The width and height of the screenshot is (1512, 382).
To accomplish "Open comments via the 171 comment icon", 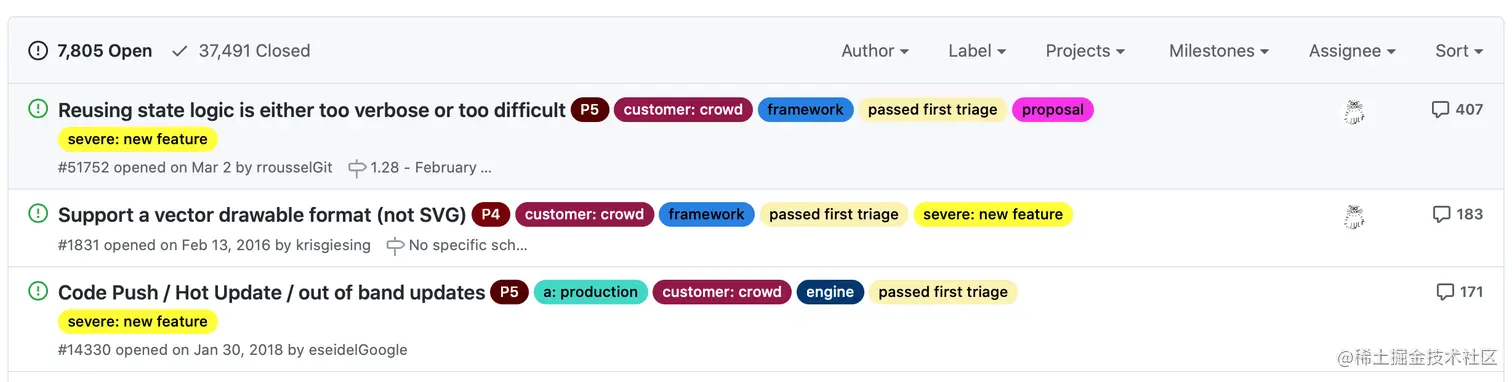I will click(1445, 292).
